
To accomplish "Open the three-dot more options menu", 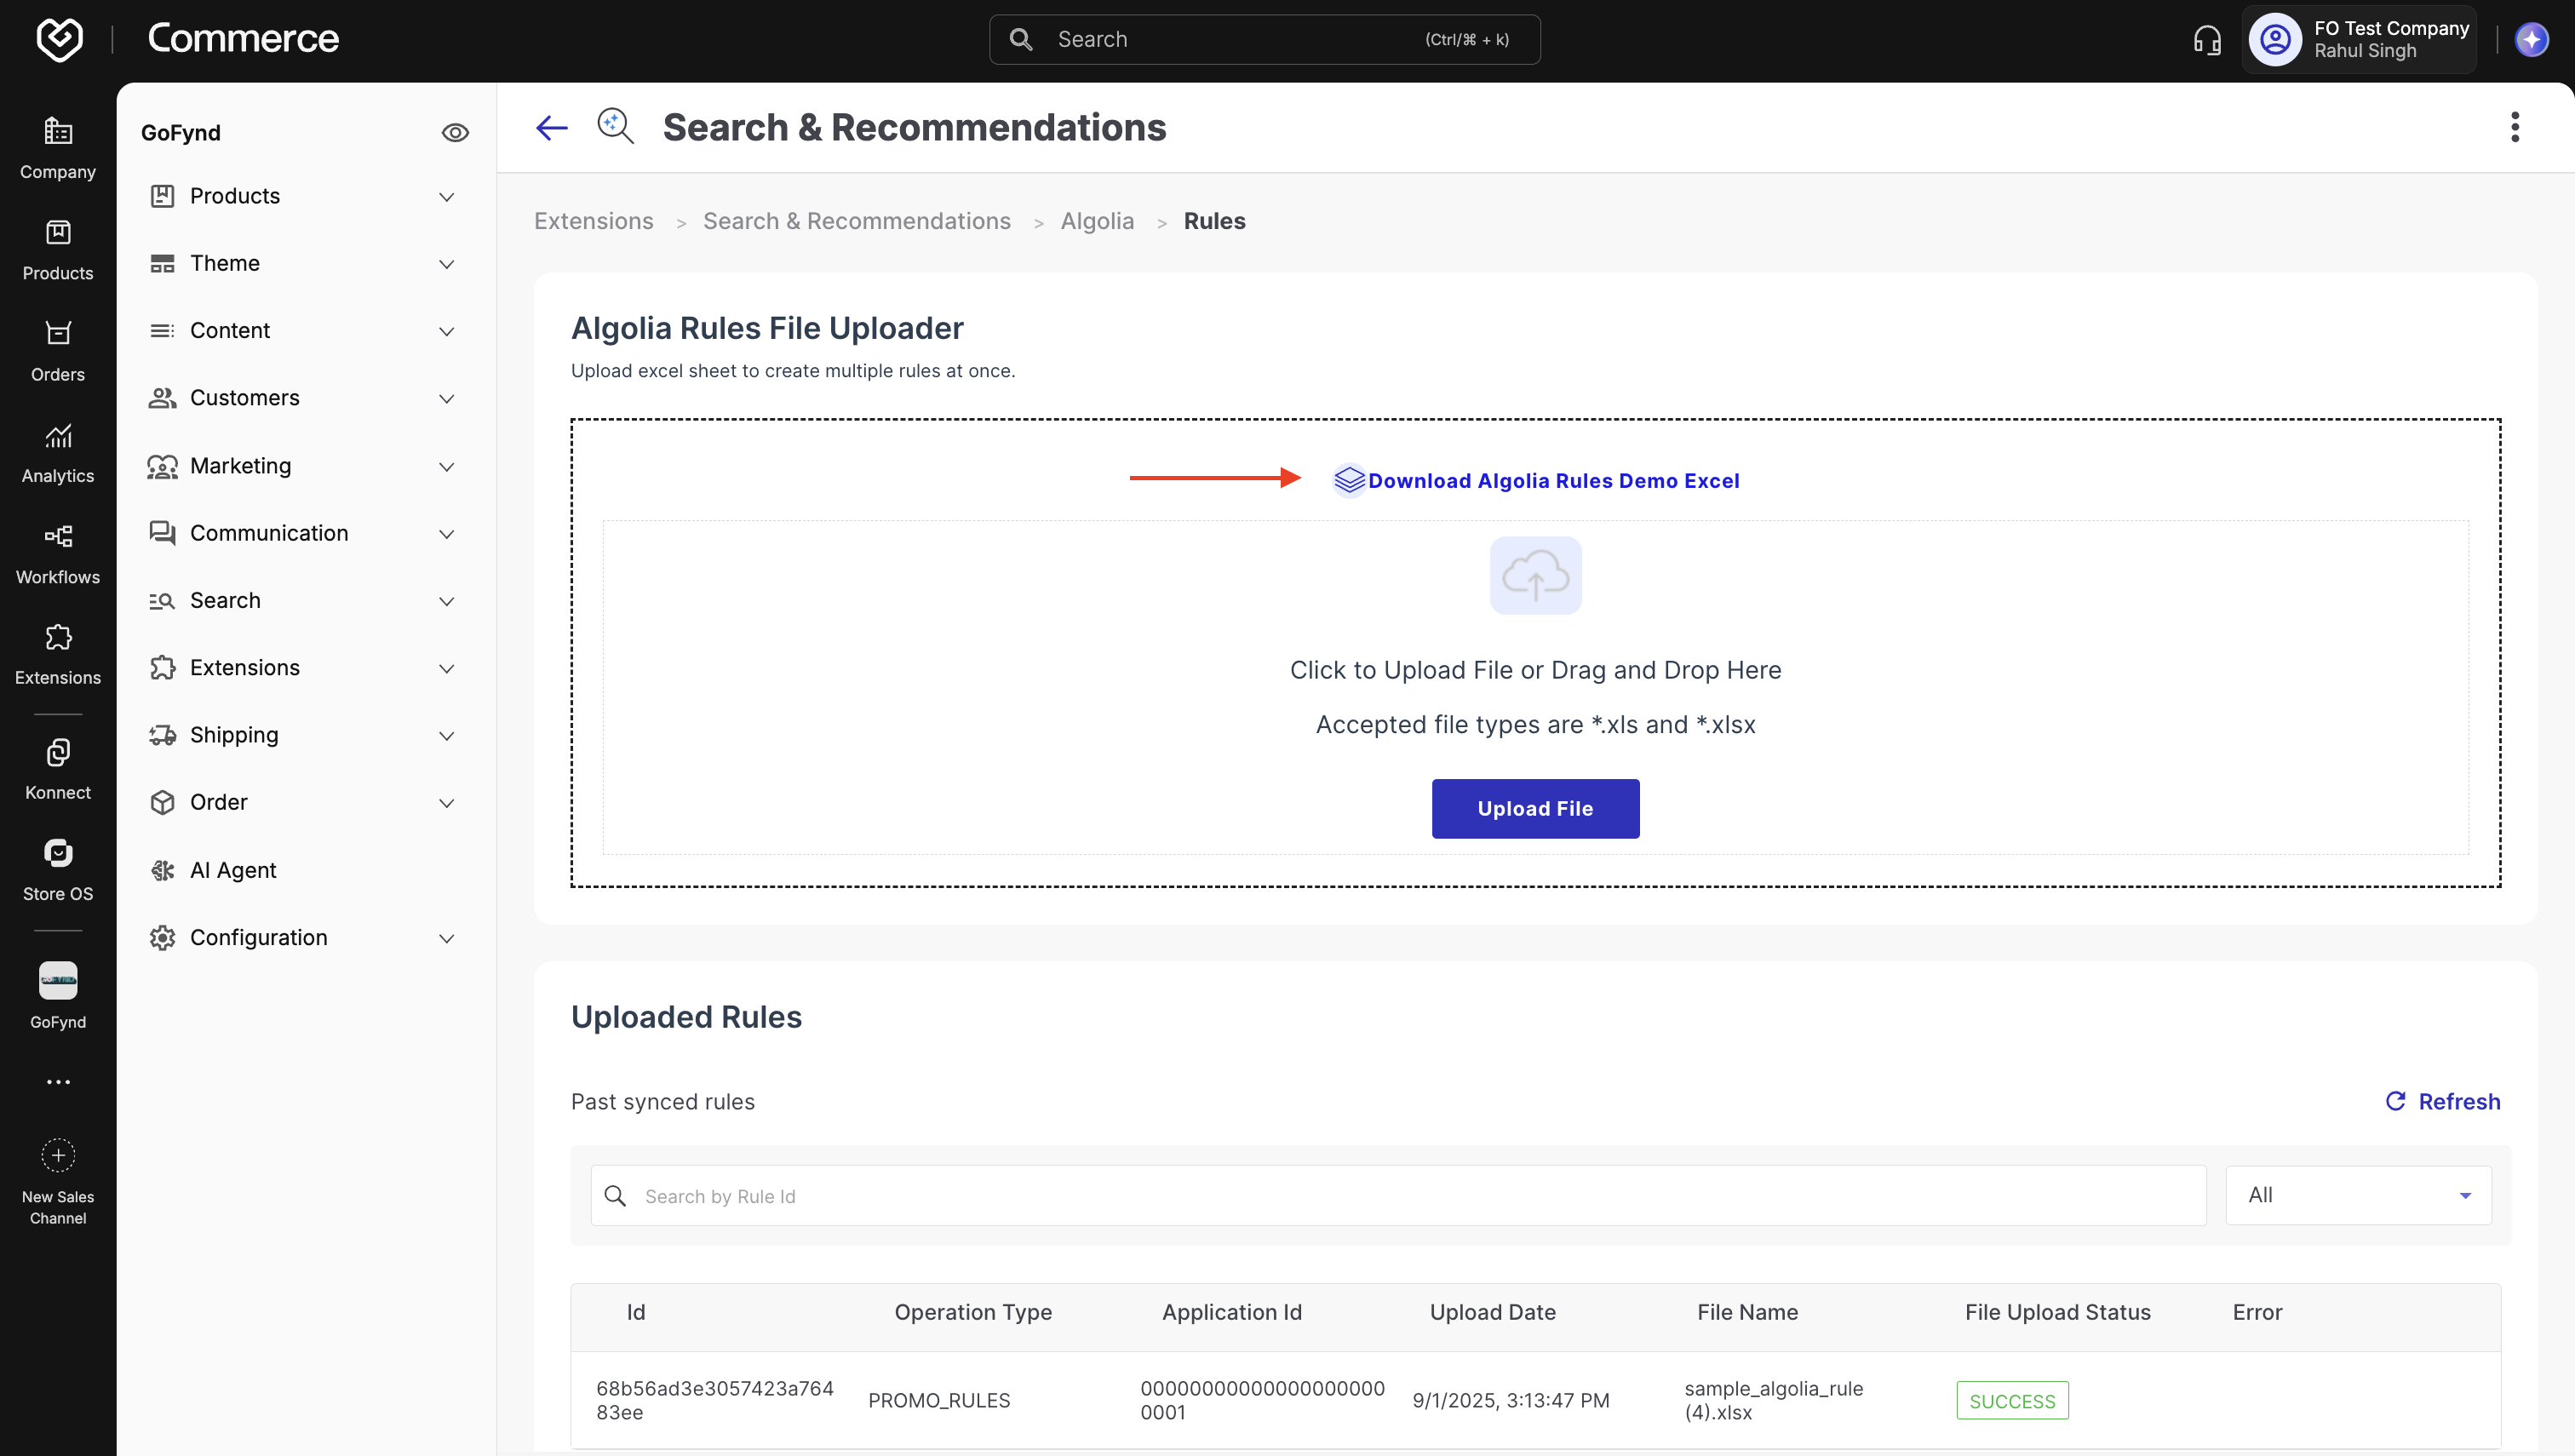I will [x=2514, y=127].
